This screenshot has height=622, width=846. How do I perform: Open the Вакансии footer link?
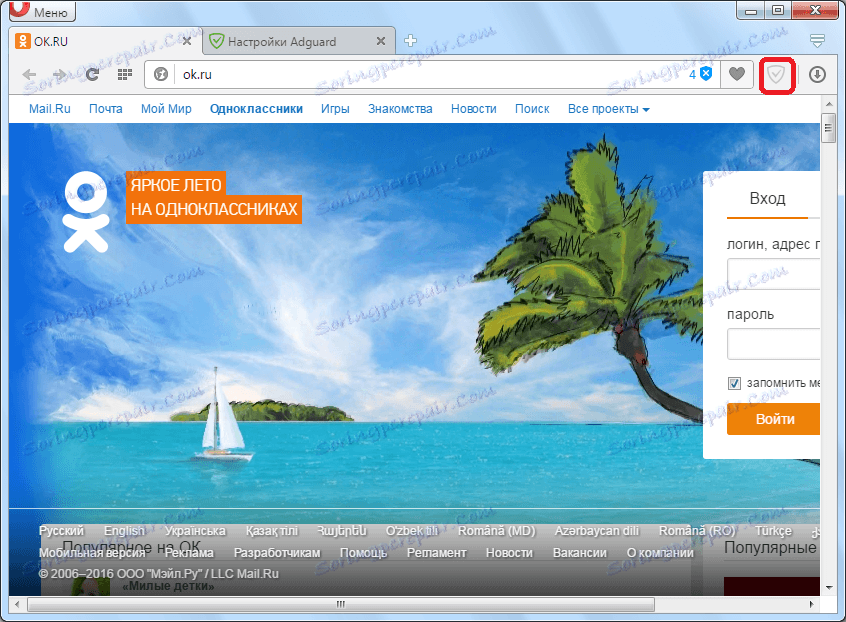click(x=579, y=553)
